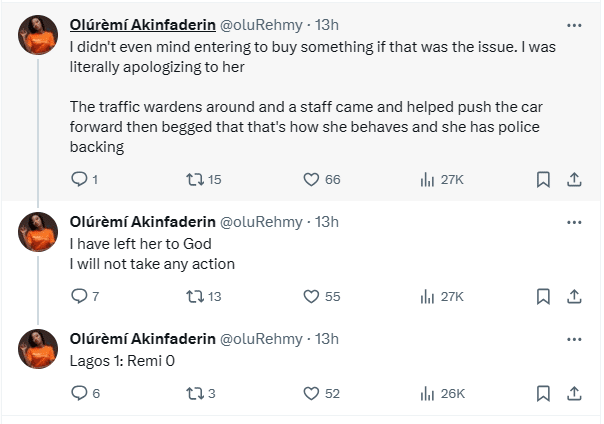
Task: Open more menu on "left her to God" tweet
Action: point(574,220)
